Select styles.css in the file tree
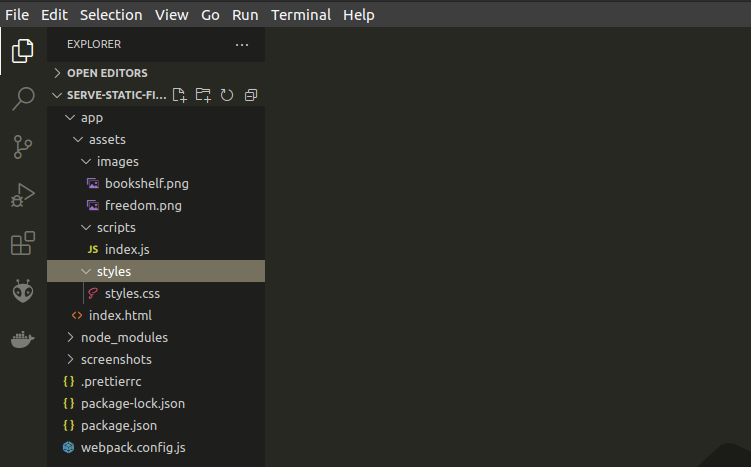This screenshot has height=467, width=751. tap(132, 293)
